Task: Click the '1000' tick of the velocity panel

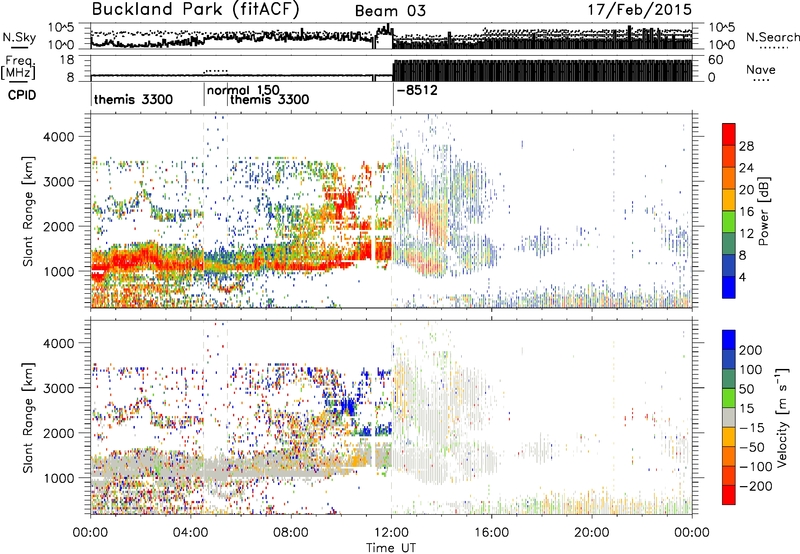Action: coord(58,478)
